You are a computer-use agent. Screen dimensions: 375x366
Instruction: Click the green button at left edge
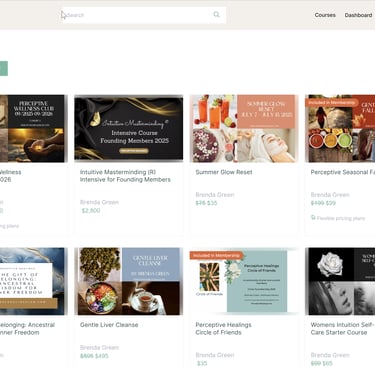[4, 69]
